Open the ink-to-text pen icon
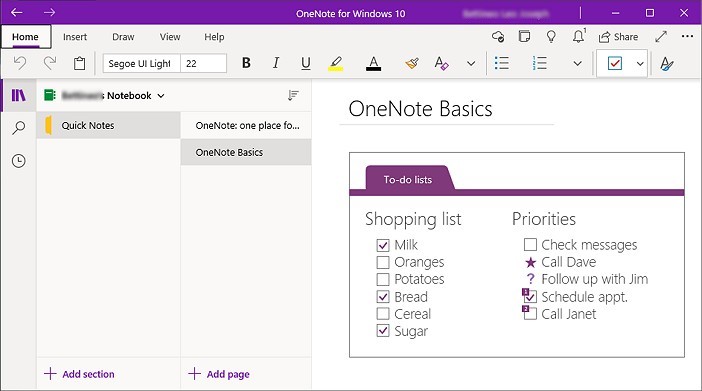The height and width of the screenshot is (391, 702). click(x=667, y=64)
